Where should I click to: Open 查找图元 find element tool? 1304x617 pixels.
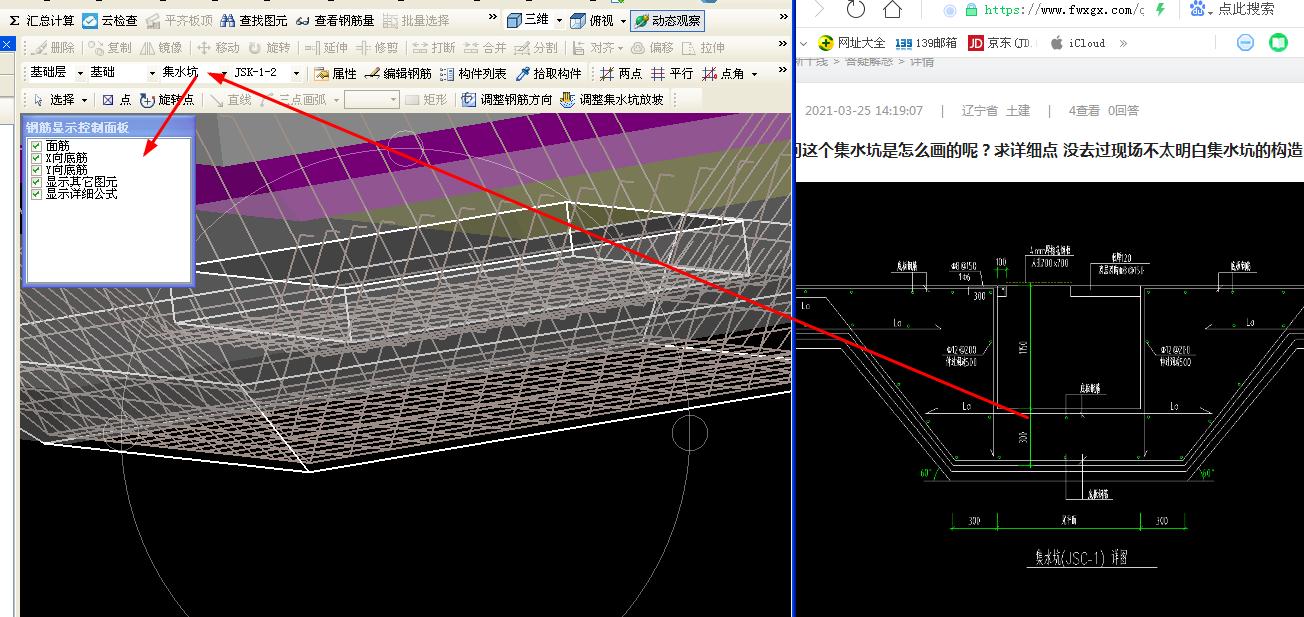pyautogui.click(x=256, y=20)
